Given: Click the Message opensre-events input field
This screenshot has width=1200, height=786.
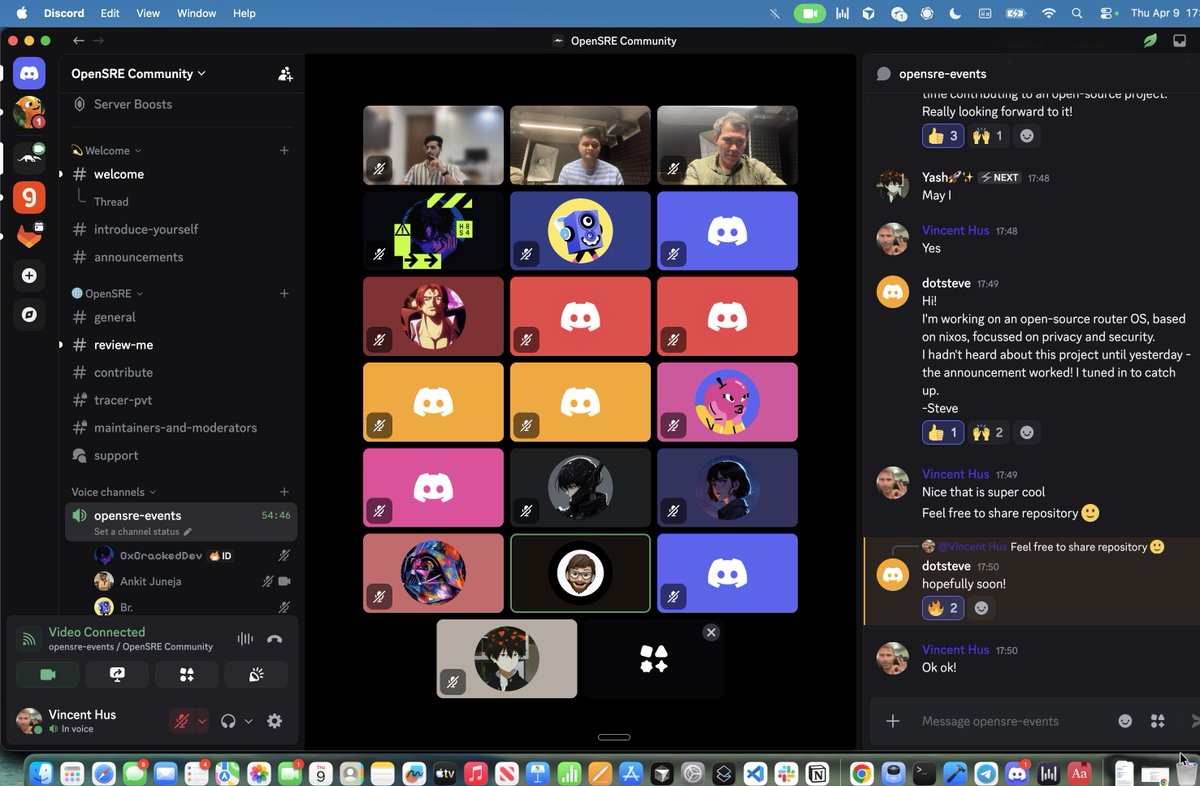Looking at the screenshot, I should click(1010, 721).
